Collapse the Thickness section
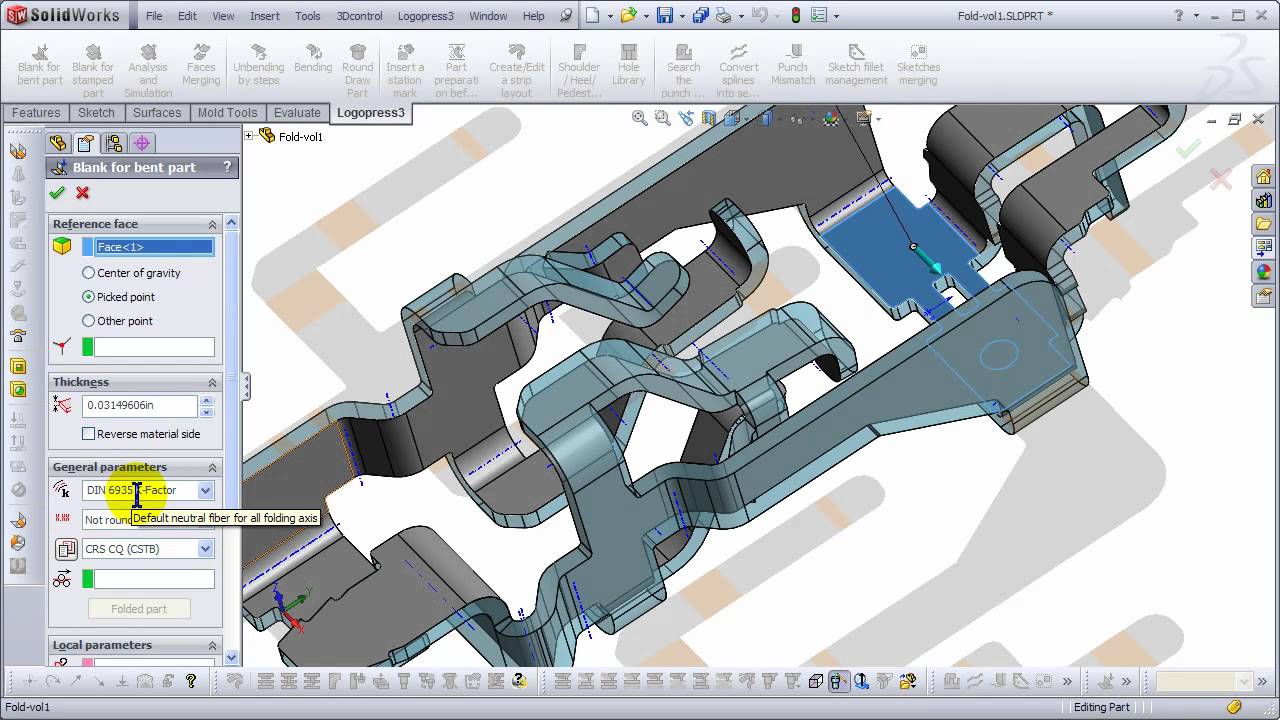Viewport: 1280px width, 720px height. click(x=212, y=382)
